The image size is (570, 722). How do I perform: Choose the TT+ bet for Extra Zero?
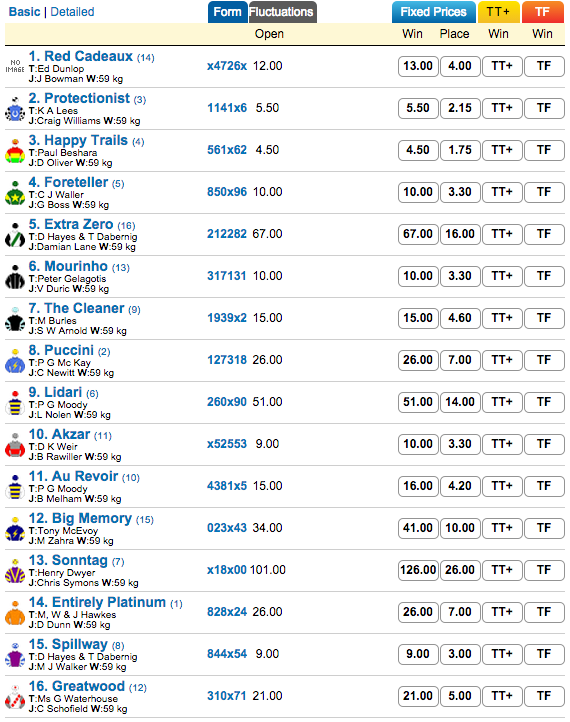coord(502,234)
